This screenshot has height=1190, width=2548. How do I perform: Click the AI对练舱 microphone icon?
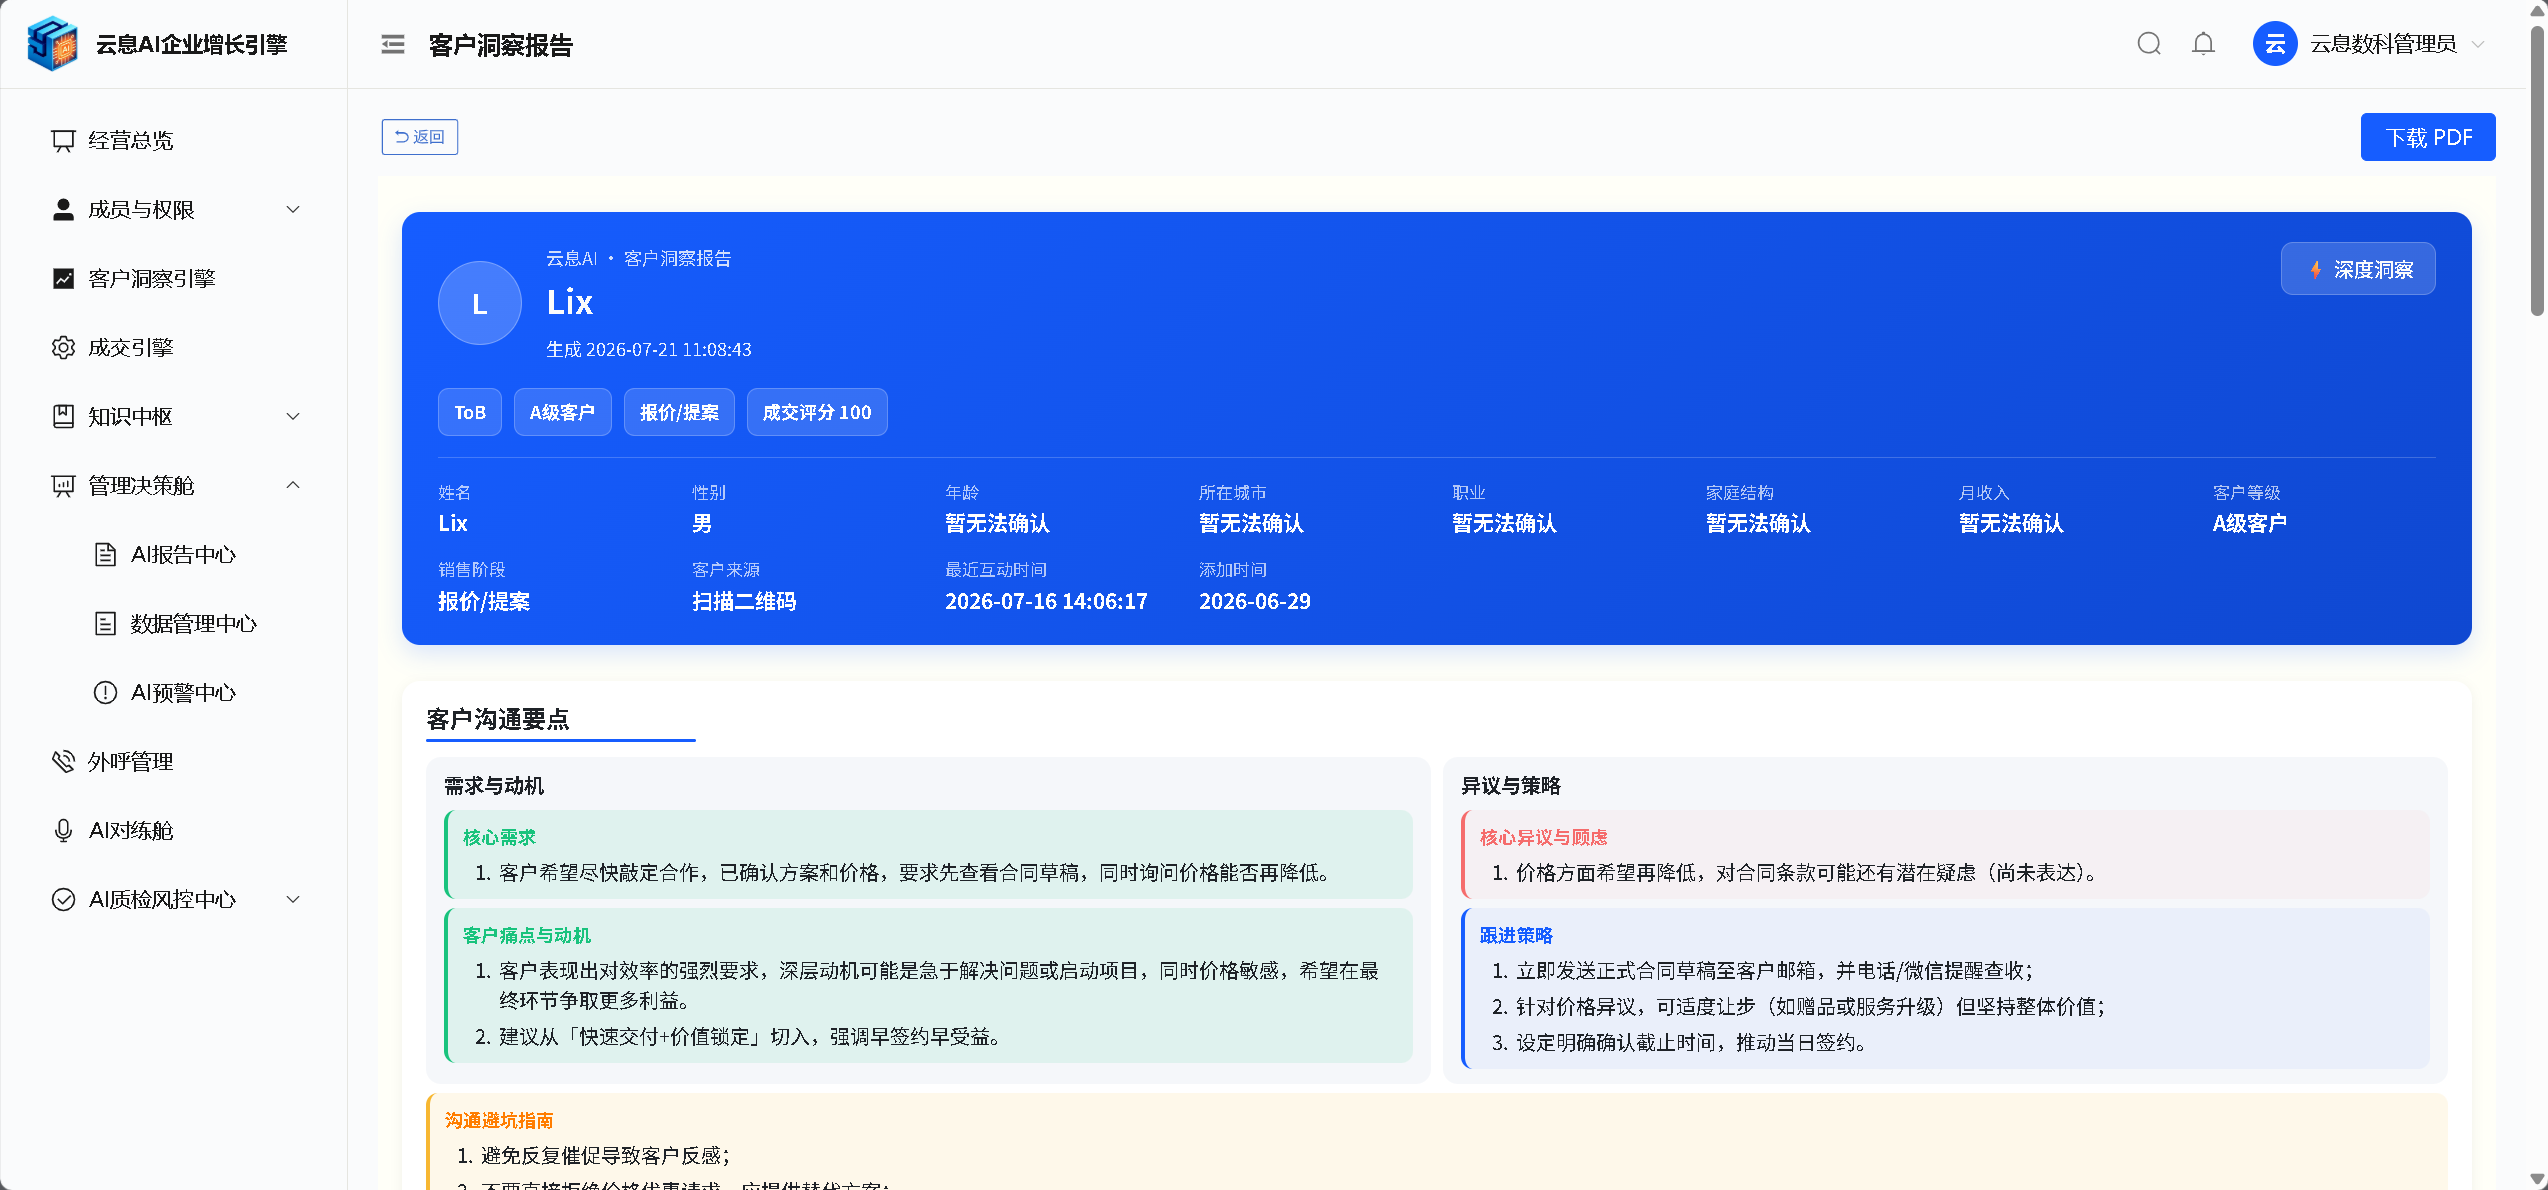[x=63, y=830]
